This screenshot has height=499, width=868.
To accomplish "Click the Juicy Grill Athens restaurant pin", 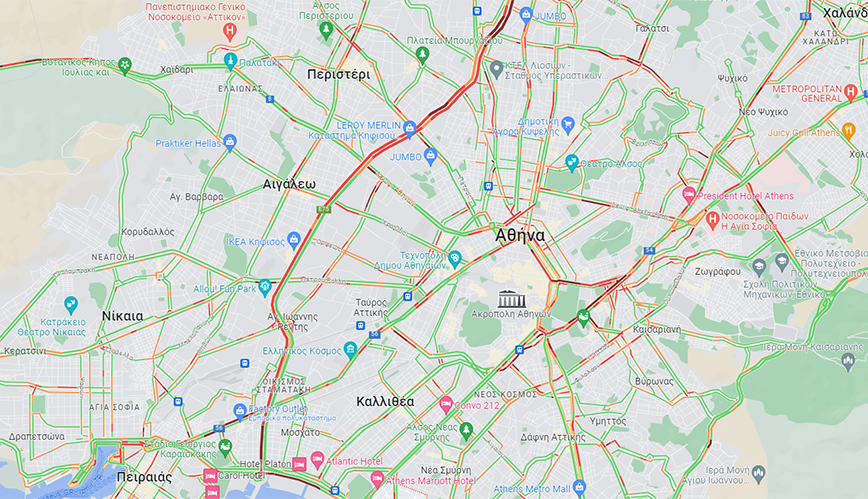I will pos(848,131).
